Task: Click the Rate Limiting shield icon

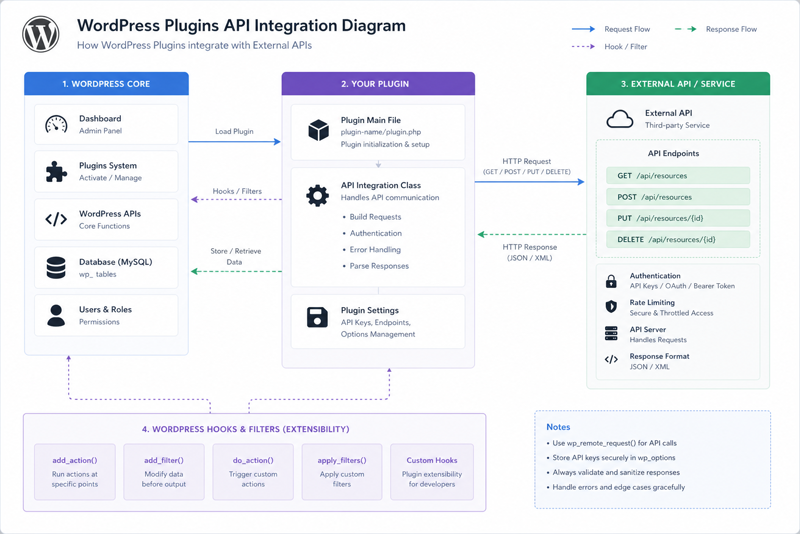Action: pyautogui.click(x=611, y=306)
